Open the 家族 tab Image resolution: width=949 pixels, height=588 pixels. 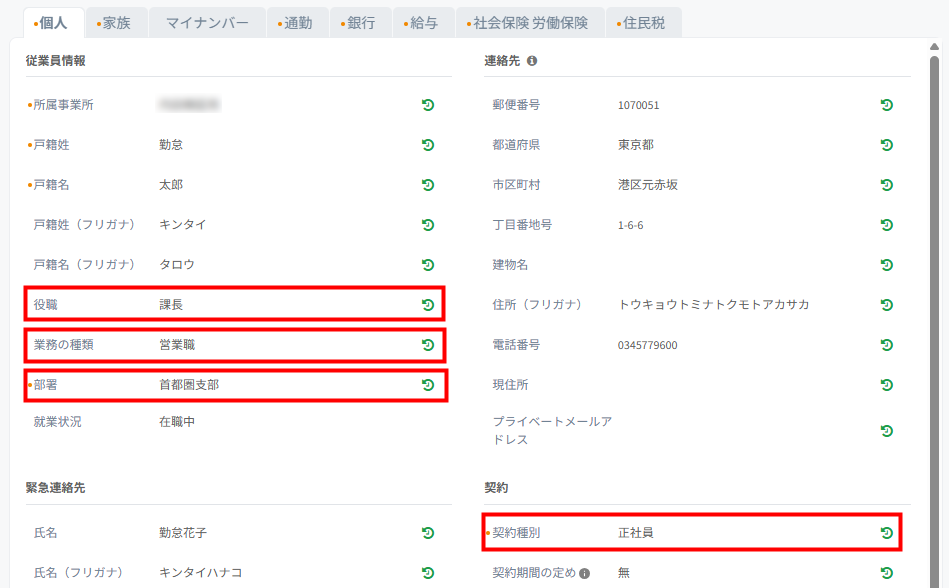pyautogui.click(x=116, y=23)
